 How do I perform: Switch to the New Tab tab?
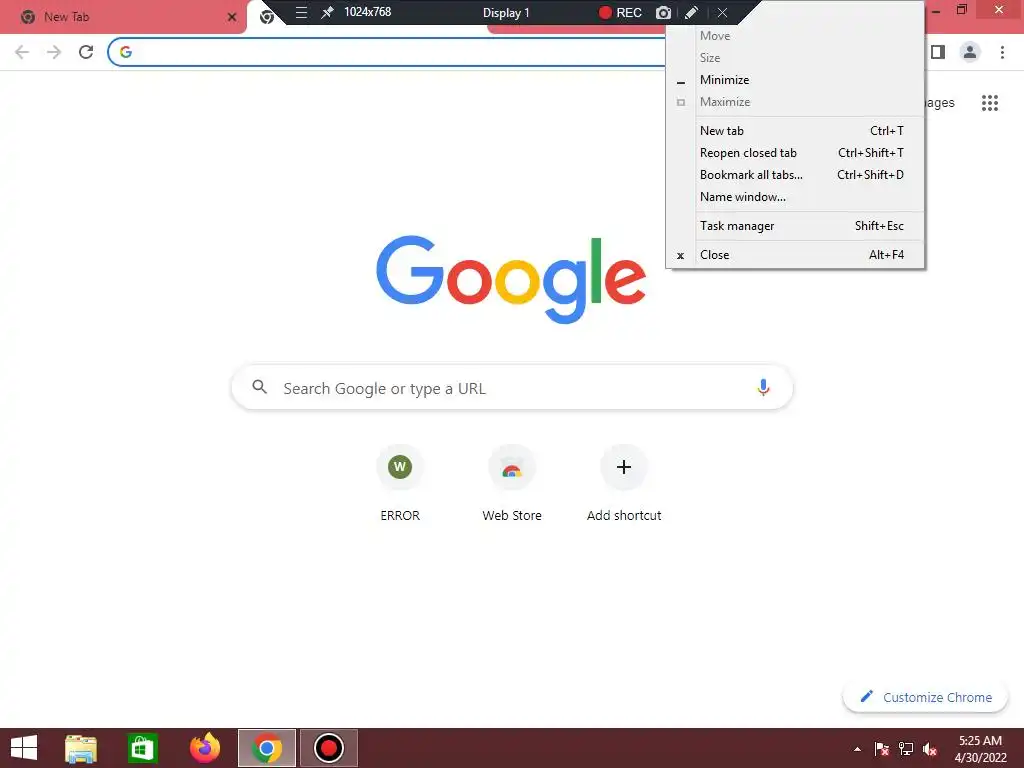point(123,17)
